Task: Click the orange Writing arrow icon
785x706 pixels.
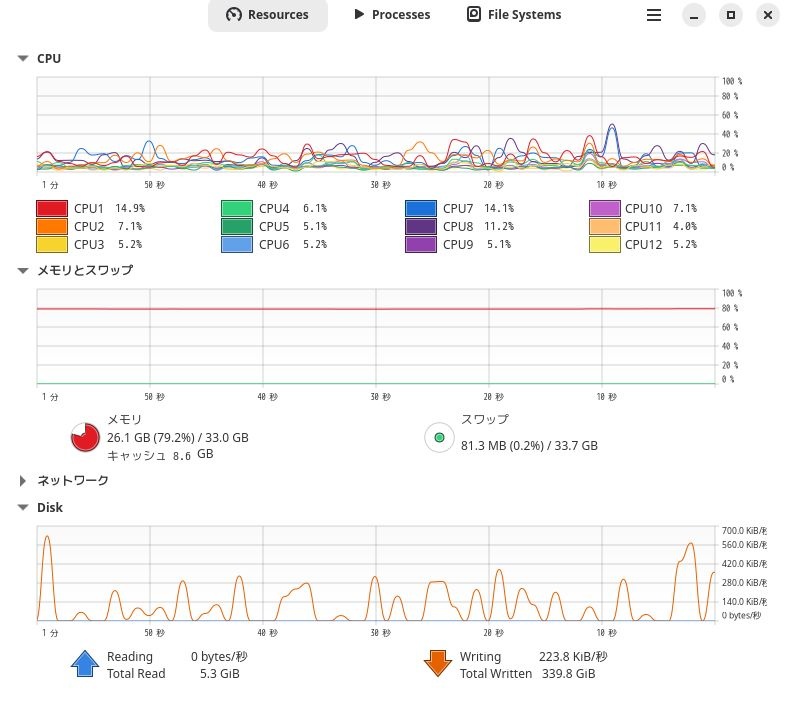Action: click(438, 664)
